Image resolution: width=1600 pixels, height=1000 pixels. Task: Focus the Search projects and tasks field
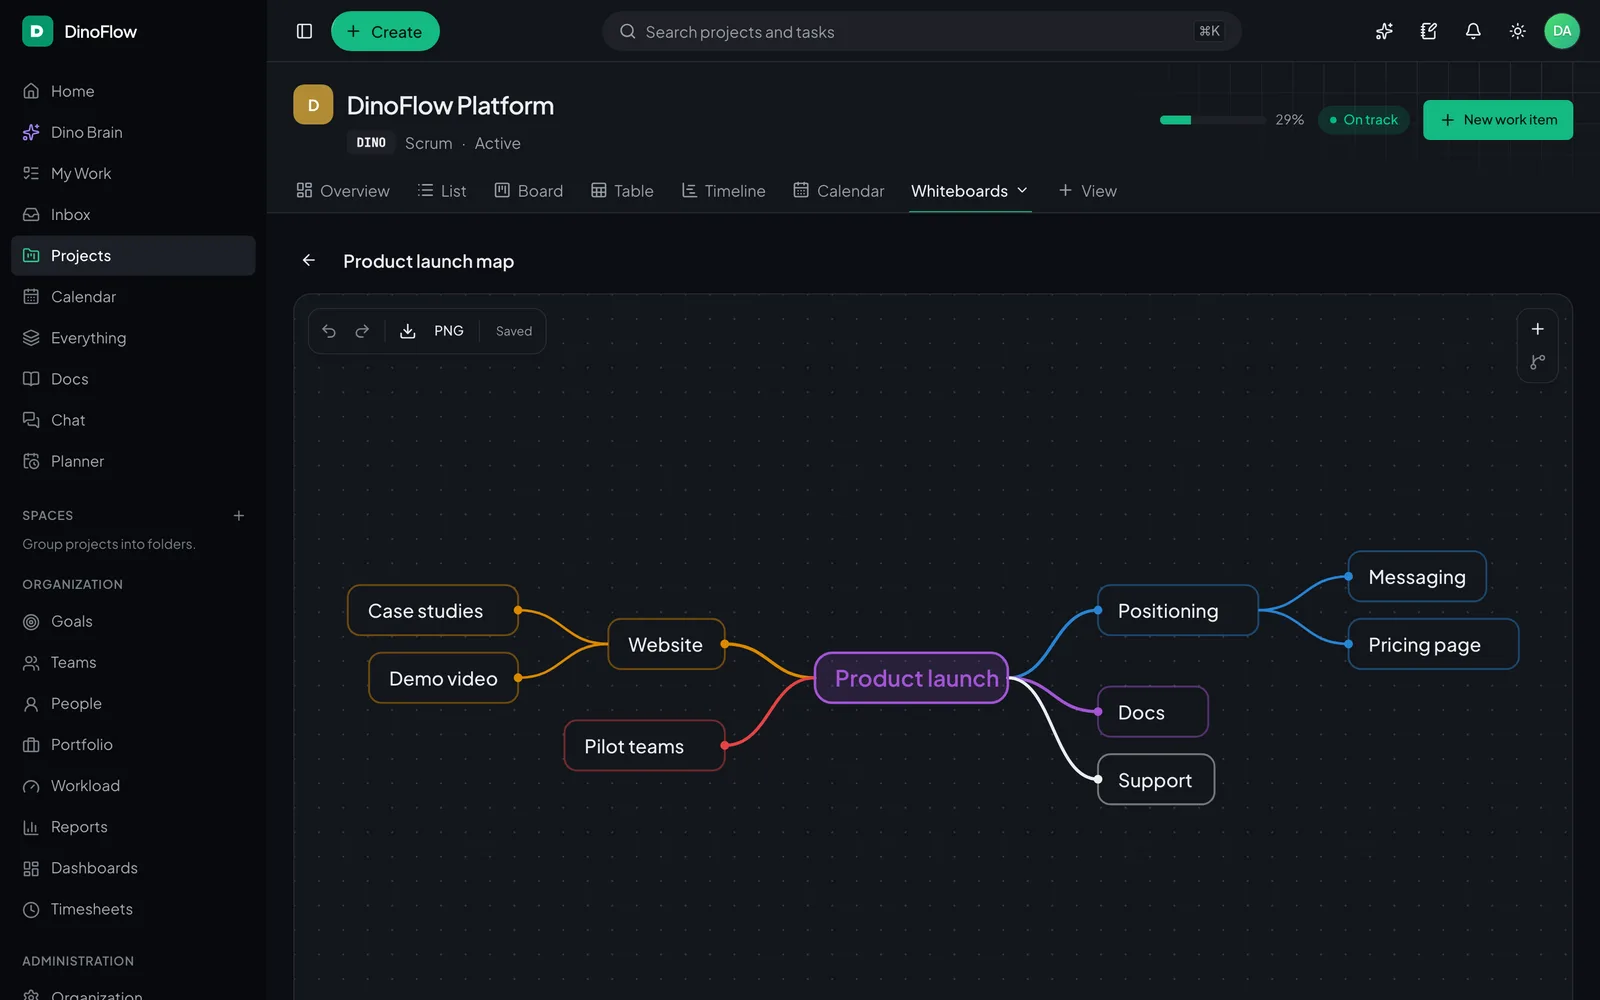(x=922, y=31)
